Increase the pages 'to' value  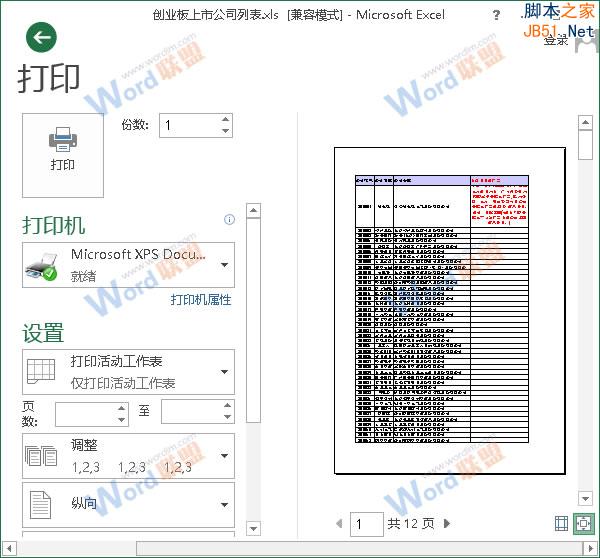(x=227, y=406)
